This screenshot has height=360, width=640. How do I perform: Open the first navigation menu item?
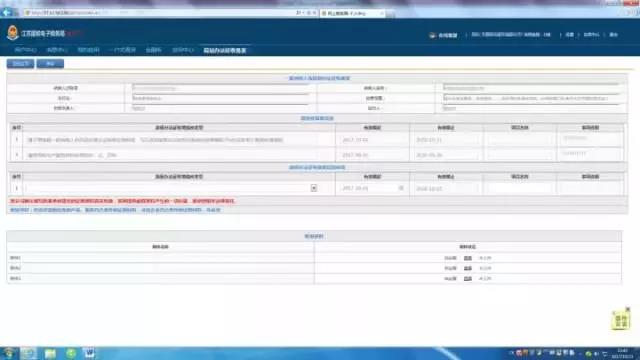(25, 50)
